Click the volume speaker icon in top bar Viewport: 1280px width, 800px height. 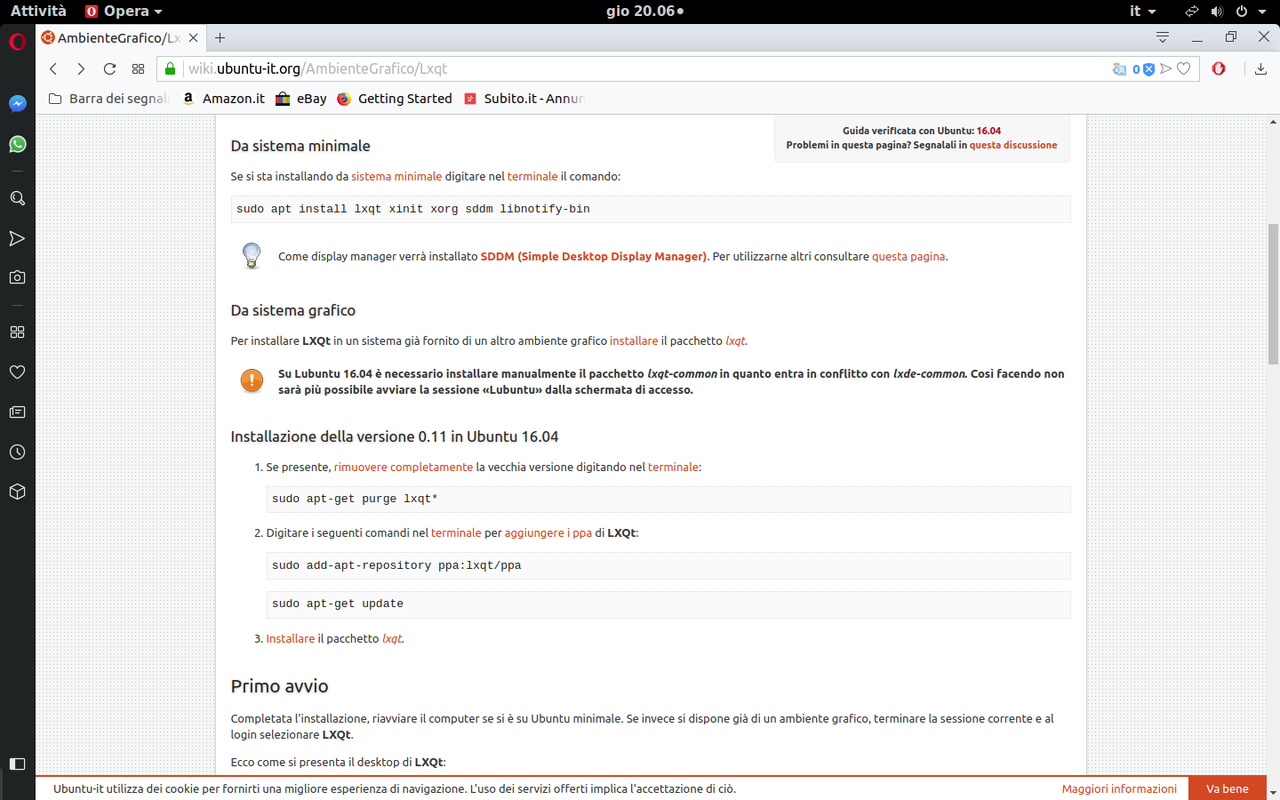[x=1217, y=11]
